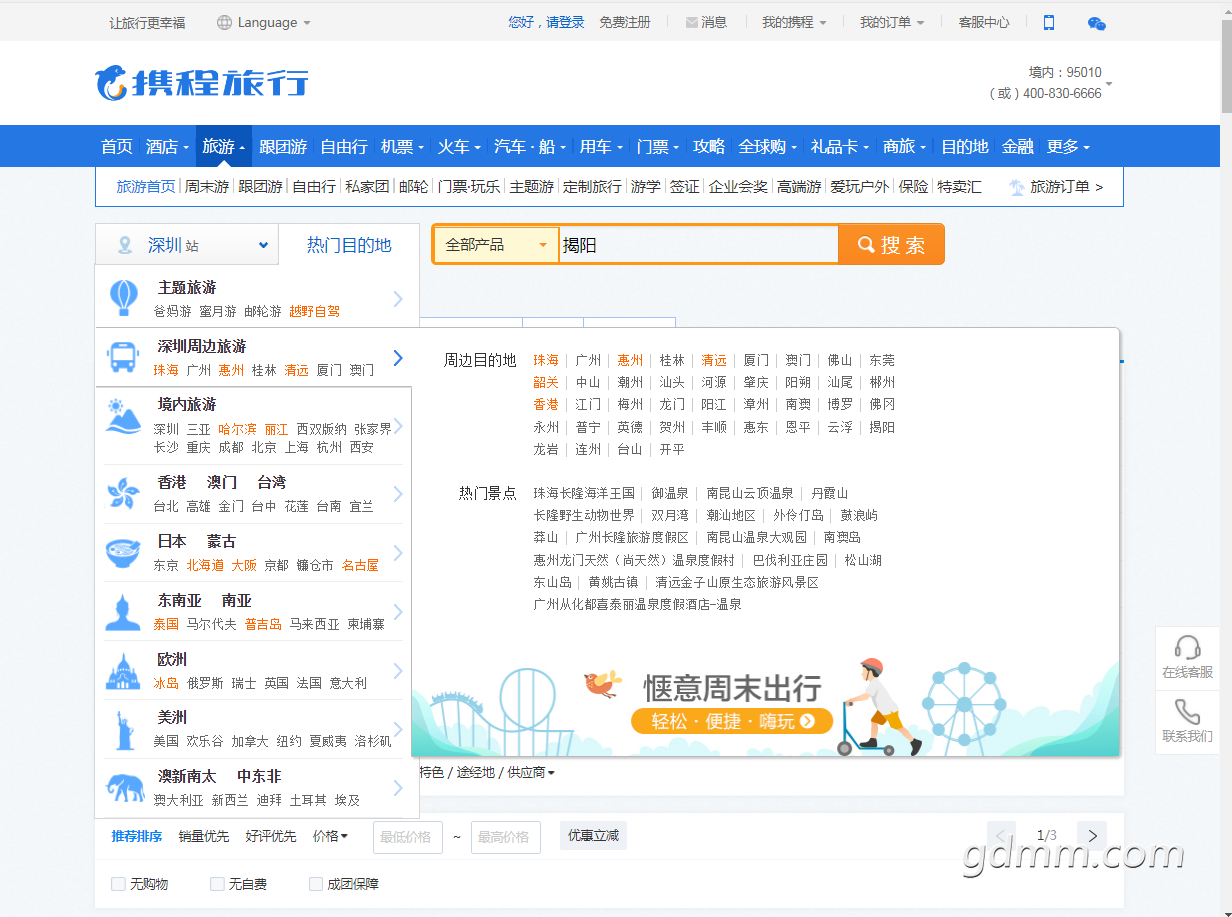Expand the 欧洲 category chevron
The width and height of the screenshot is (1232, 917).
[x=398, y=670]
